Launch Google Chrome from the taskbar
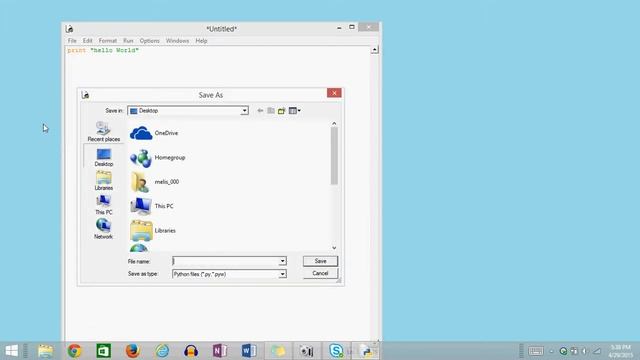The width and height of the screenshot is (640, 360). (74, 351)
